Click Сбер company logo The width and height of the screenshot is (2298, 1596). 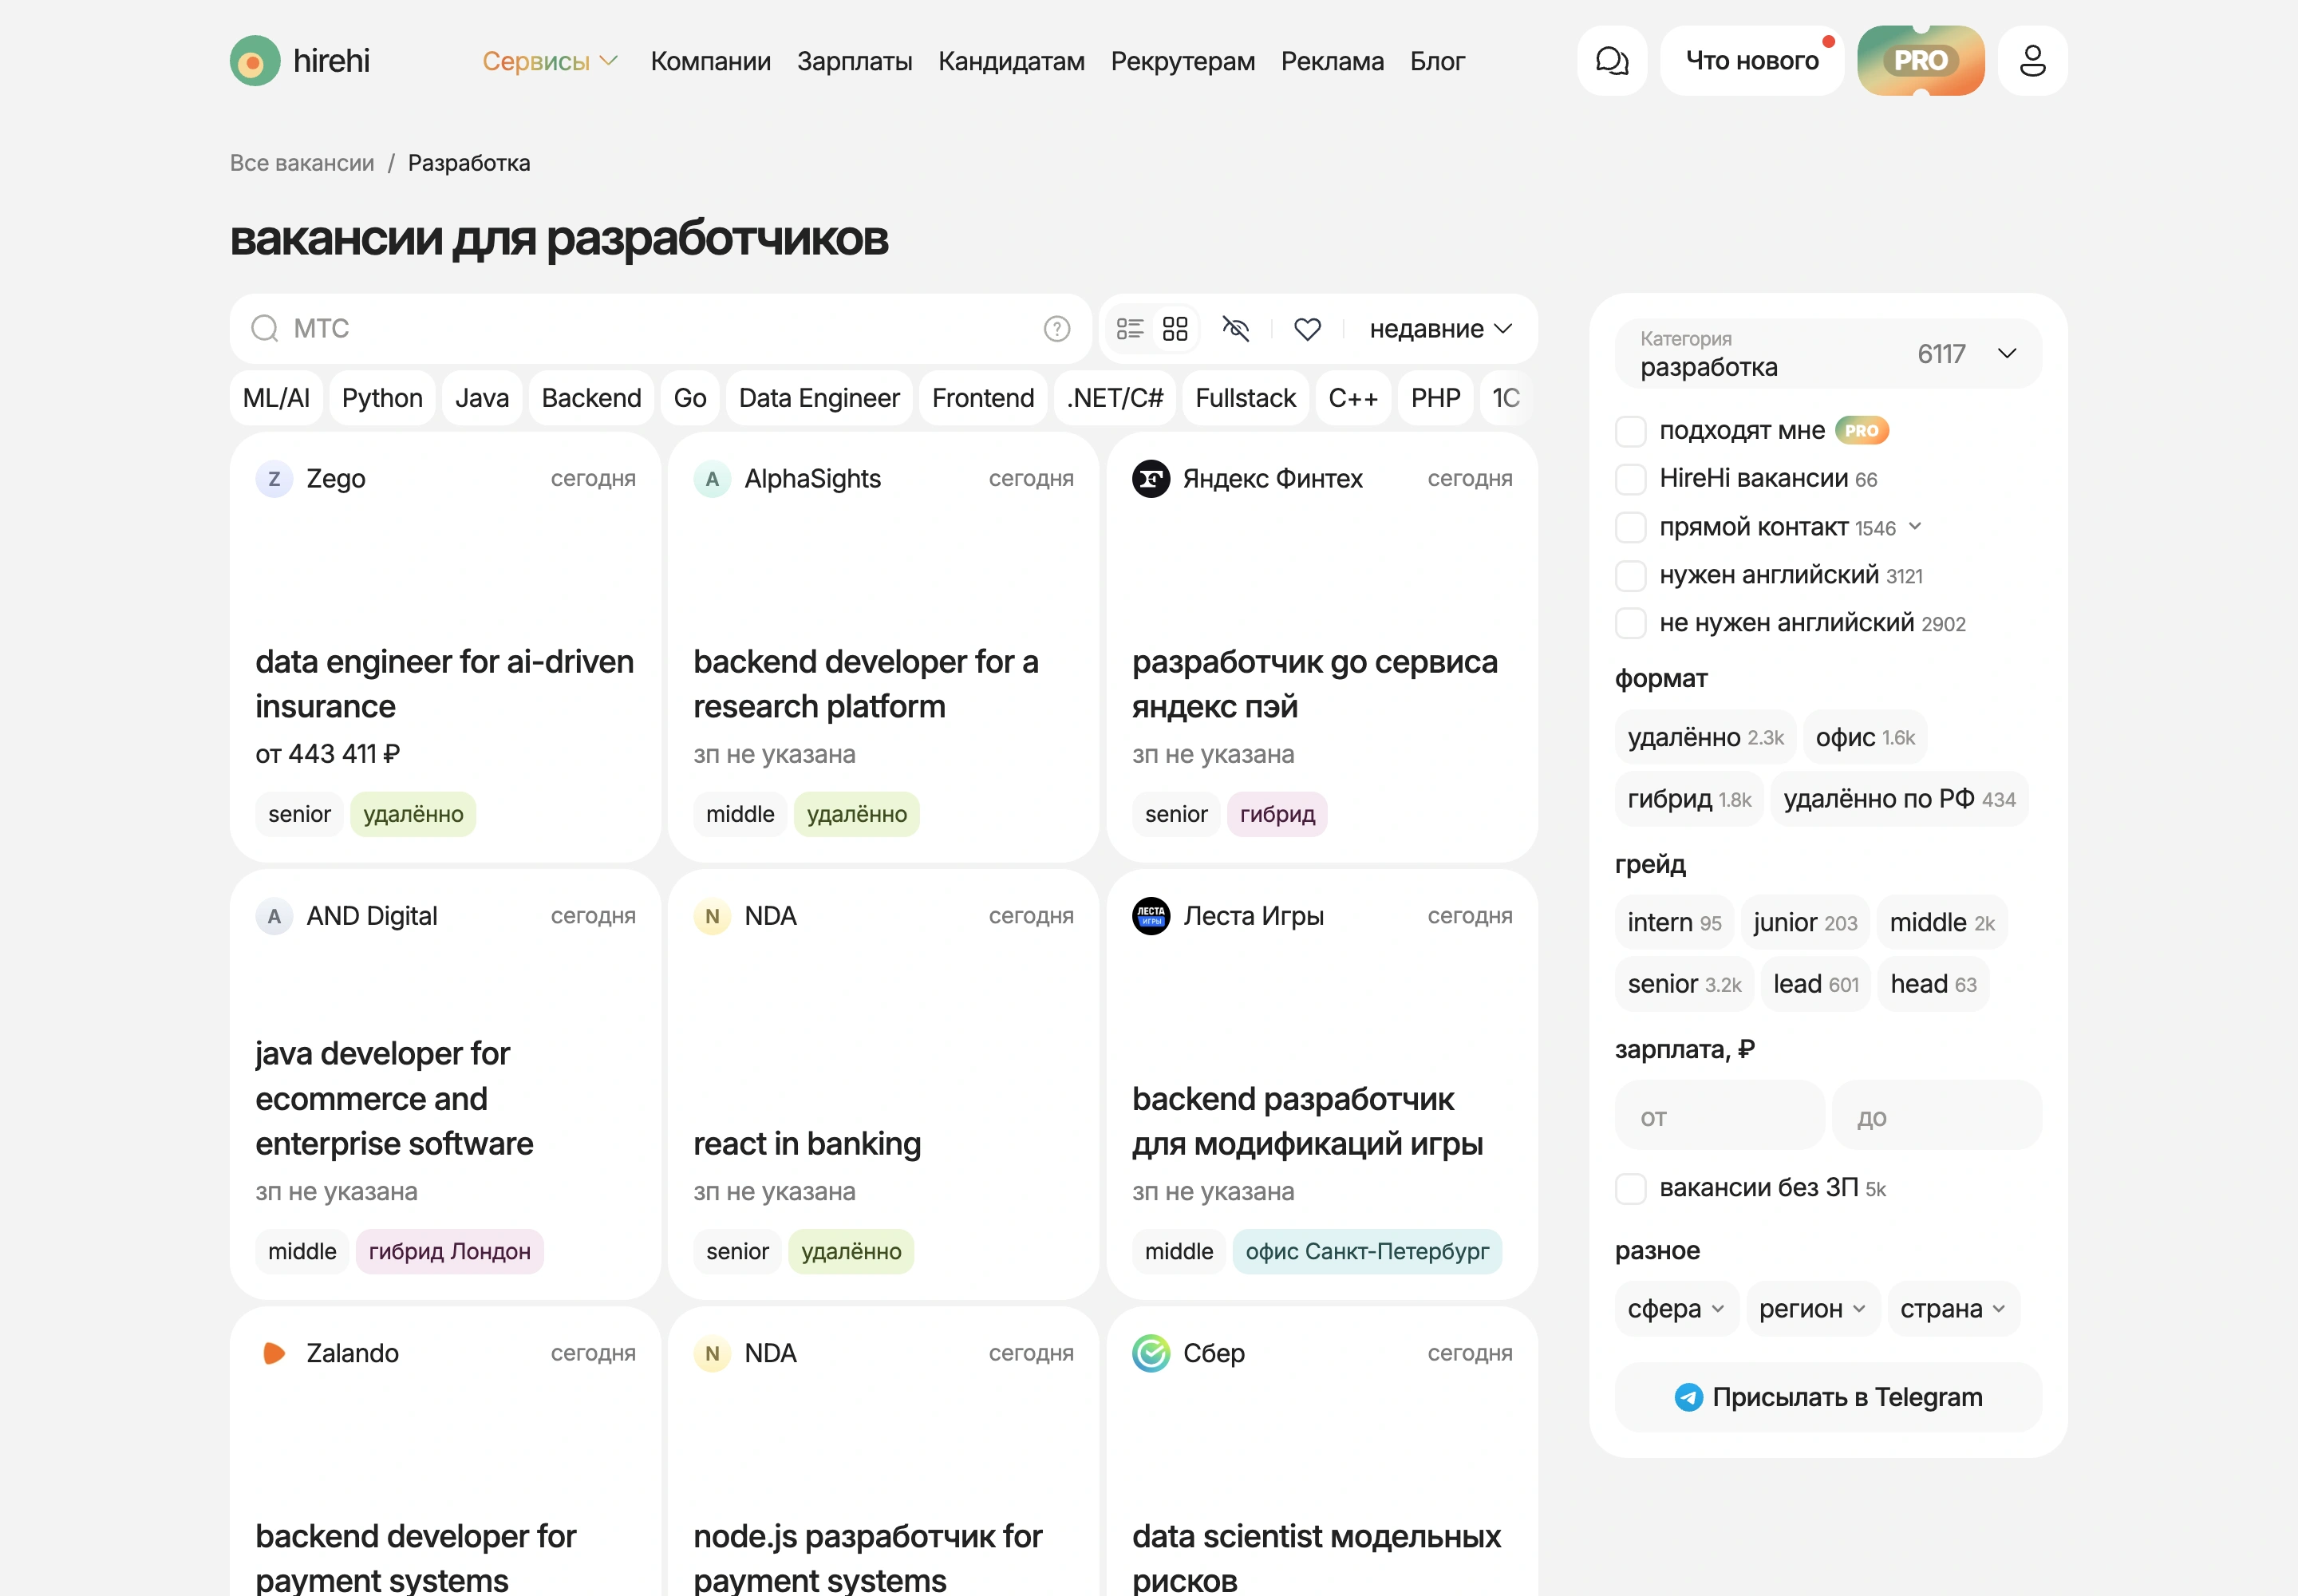click(1151, 1353)
